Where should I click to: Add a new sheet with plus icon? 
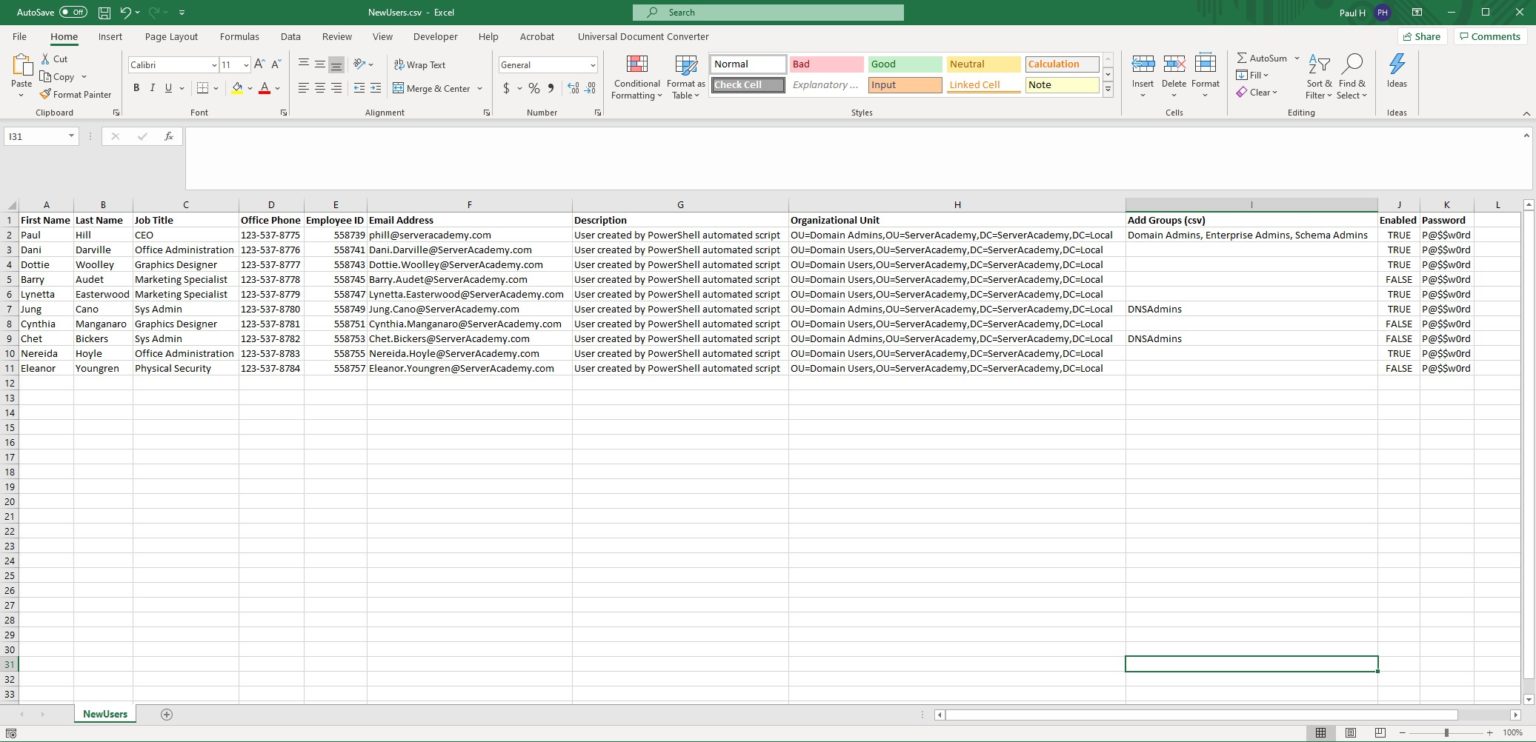pos(167,714)
